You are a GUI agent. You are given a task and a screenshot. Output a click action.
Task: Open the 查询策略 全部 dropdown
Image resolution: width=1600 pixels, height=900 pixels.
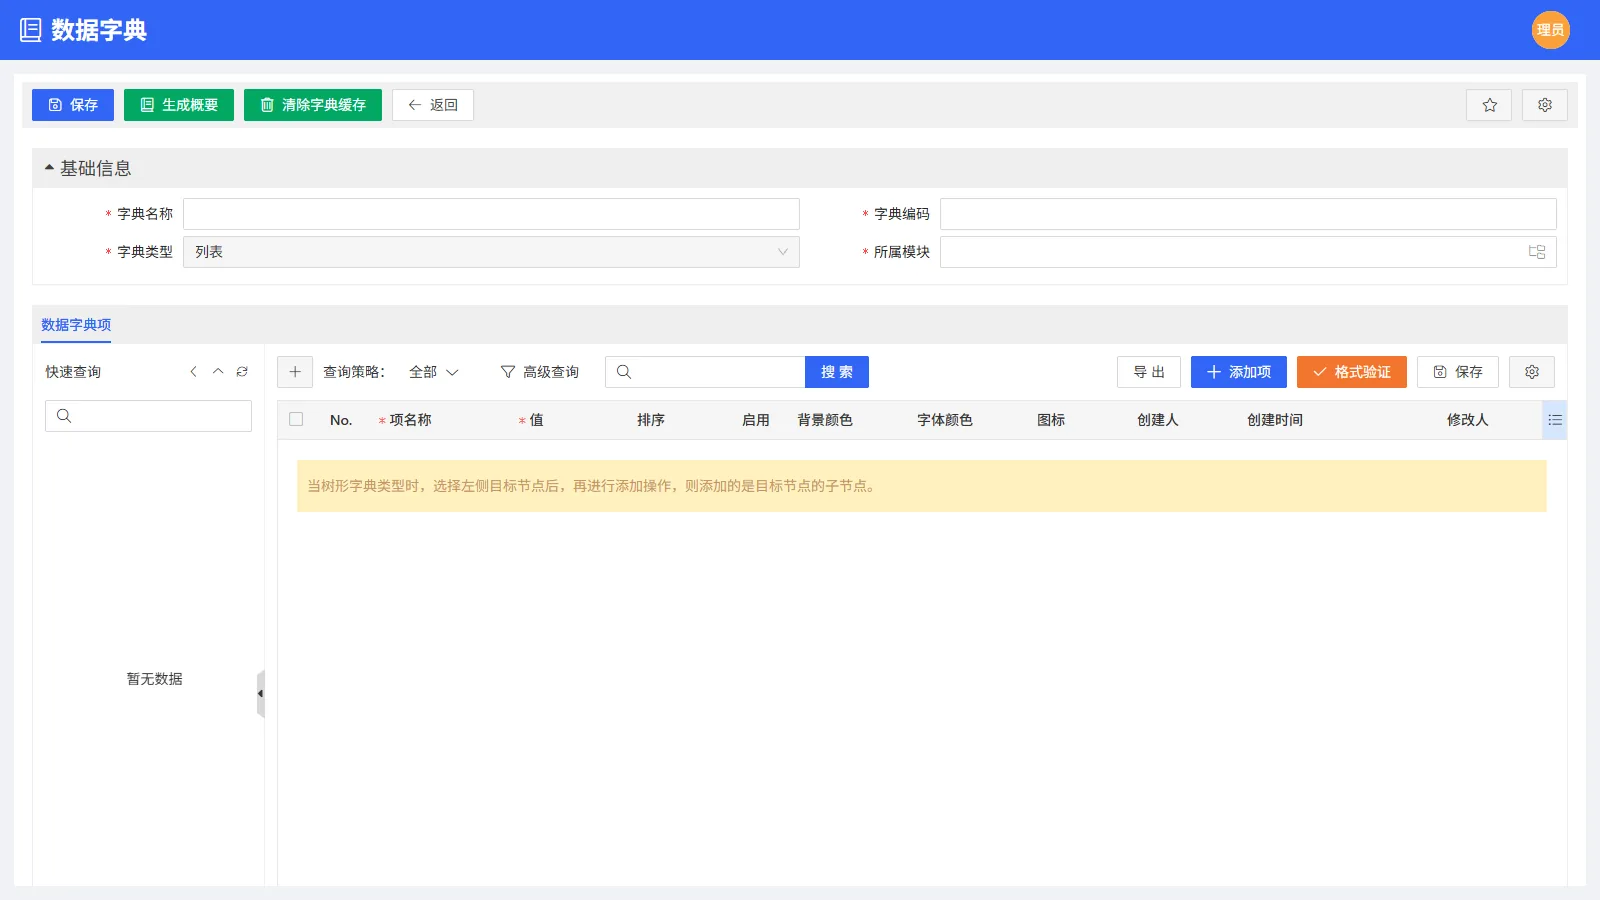click(x=433, y=372)
